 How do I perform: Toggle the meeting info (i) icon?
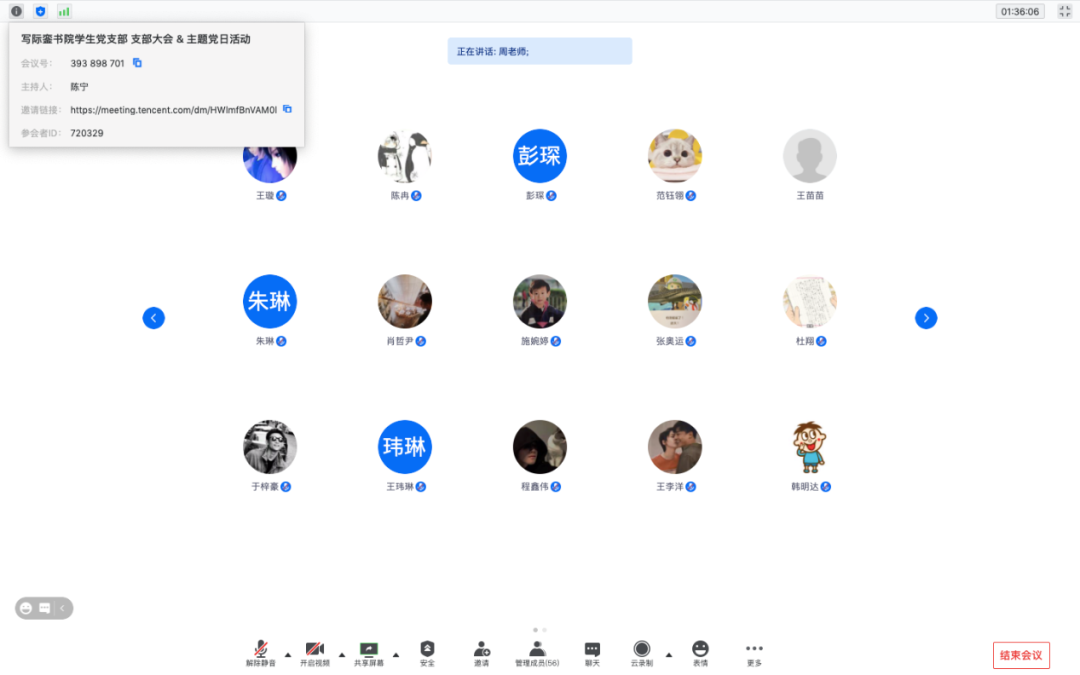click(x=16, y=11)
